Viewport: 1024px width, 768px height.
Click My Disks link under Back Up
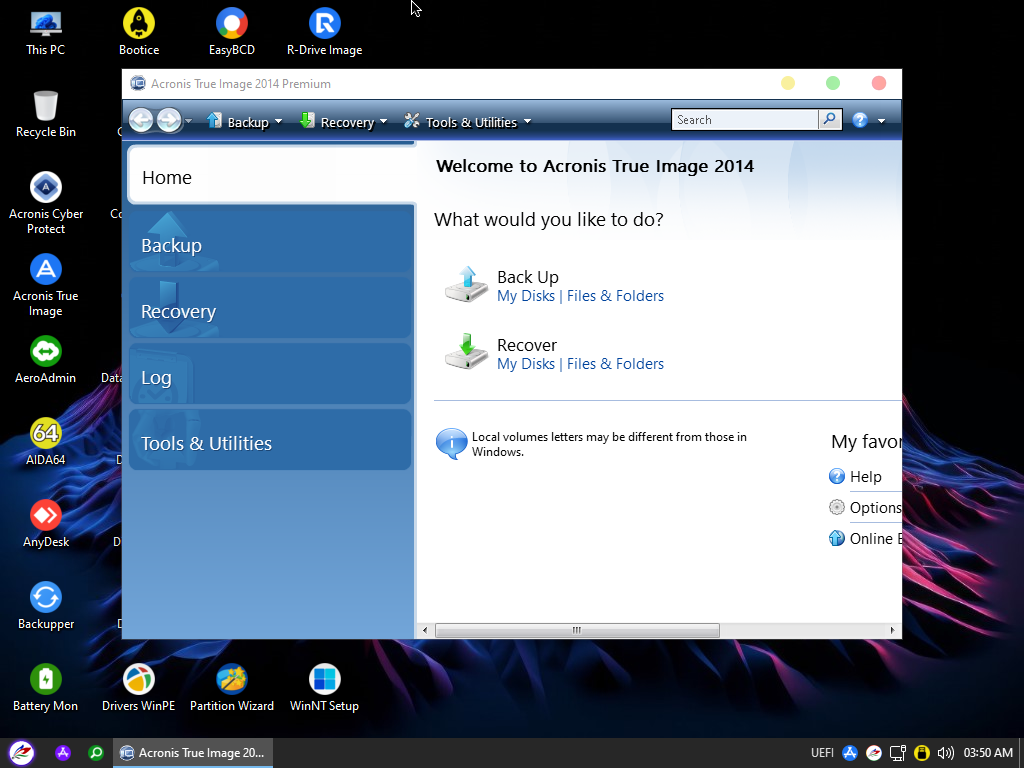click(x=526, y=296)
